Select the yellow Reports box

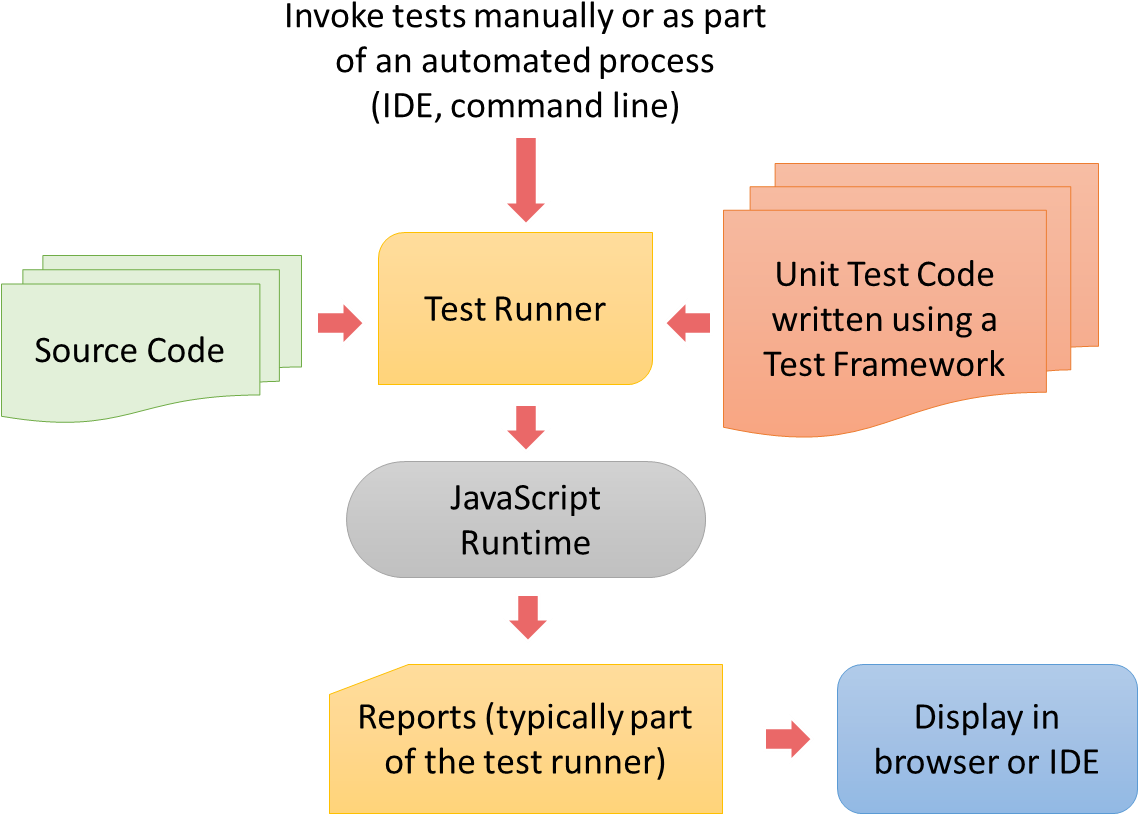pos(525,740)
